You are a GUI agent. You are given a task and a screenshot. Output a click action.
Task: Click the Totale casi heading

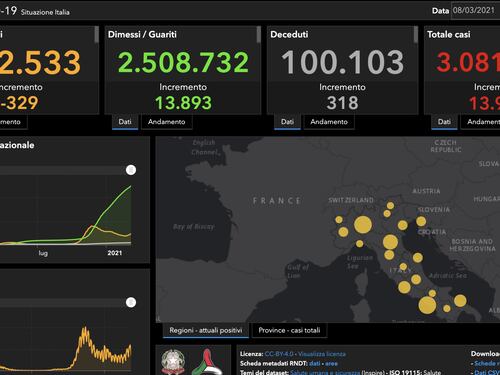[449, 34]
